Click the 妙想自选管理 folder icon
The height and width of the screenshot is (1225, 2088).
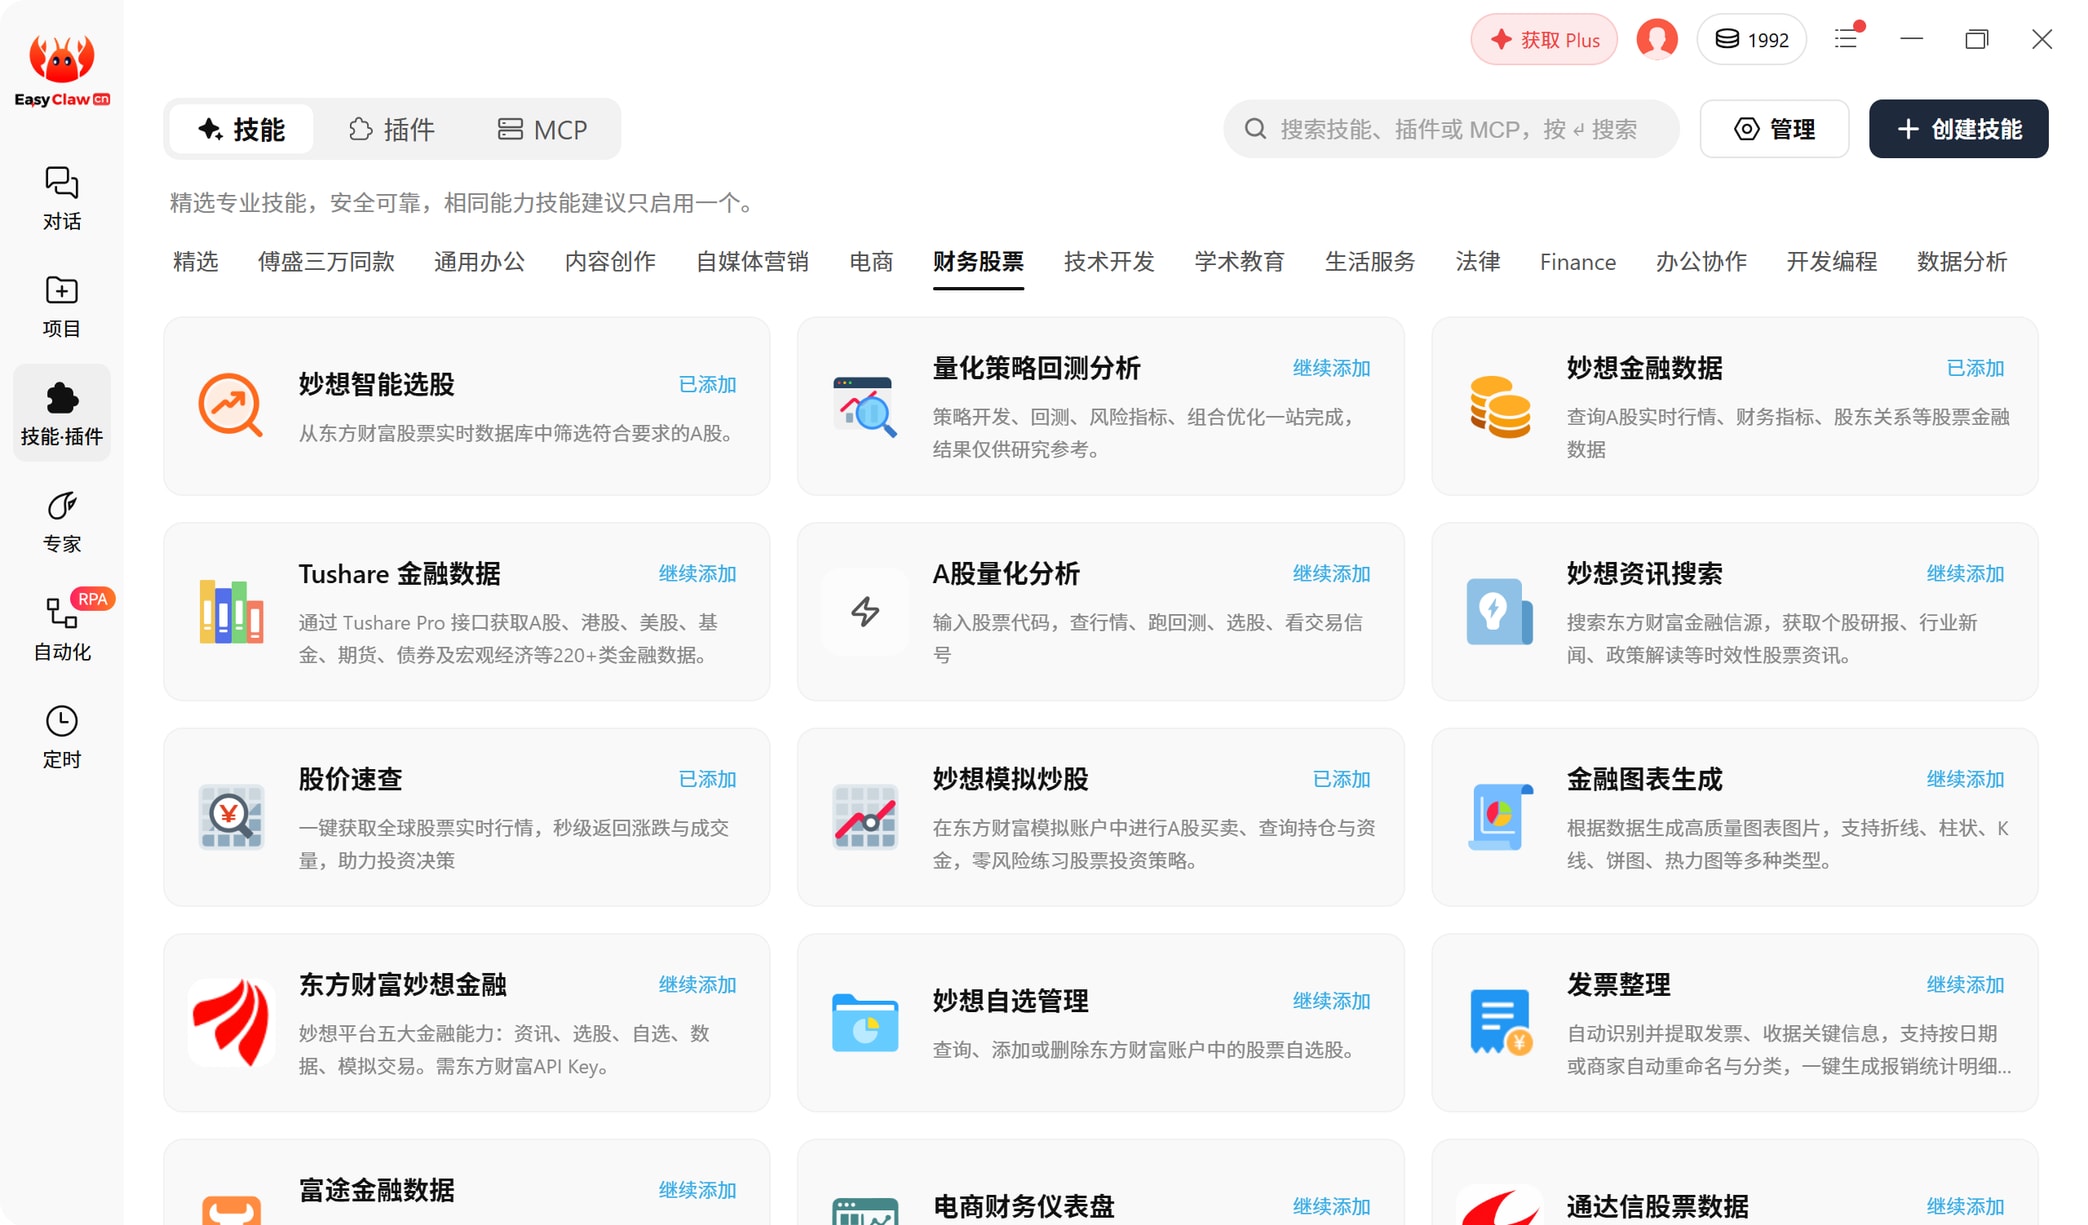coord(864,1022)
